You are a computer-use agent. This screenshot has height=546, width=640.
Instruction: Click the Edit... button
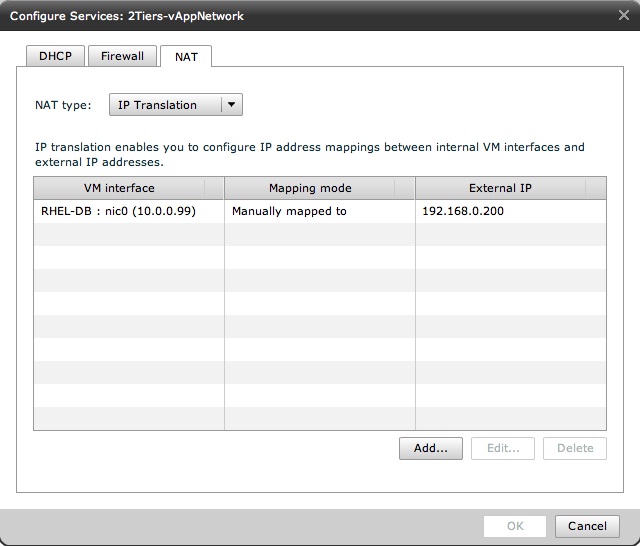(x=503, y=448)
